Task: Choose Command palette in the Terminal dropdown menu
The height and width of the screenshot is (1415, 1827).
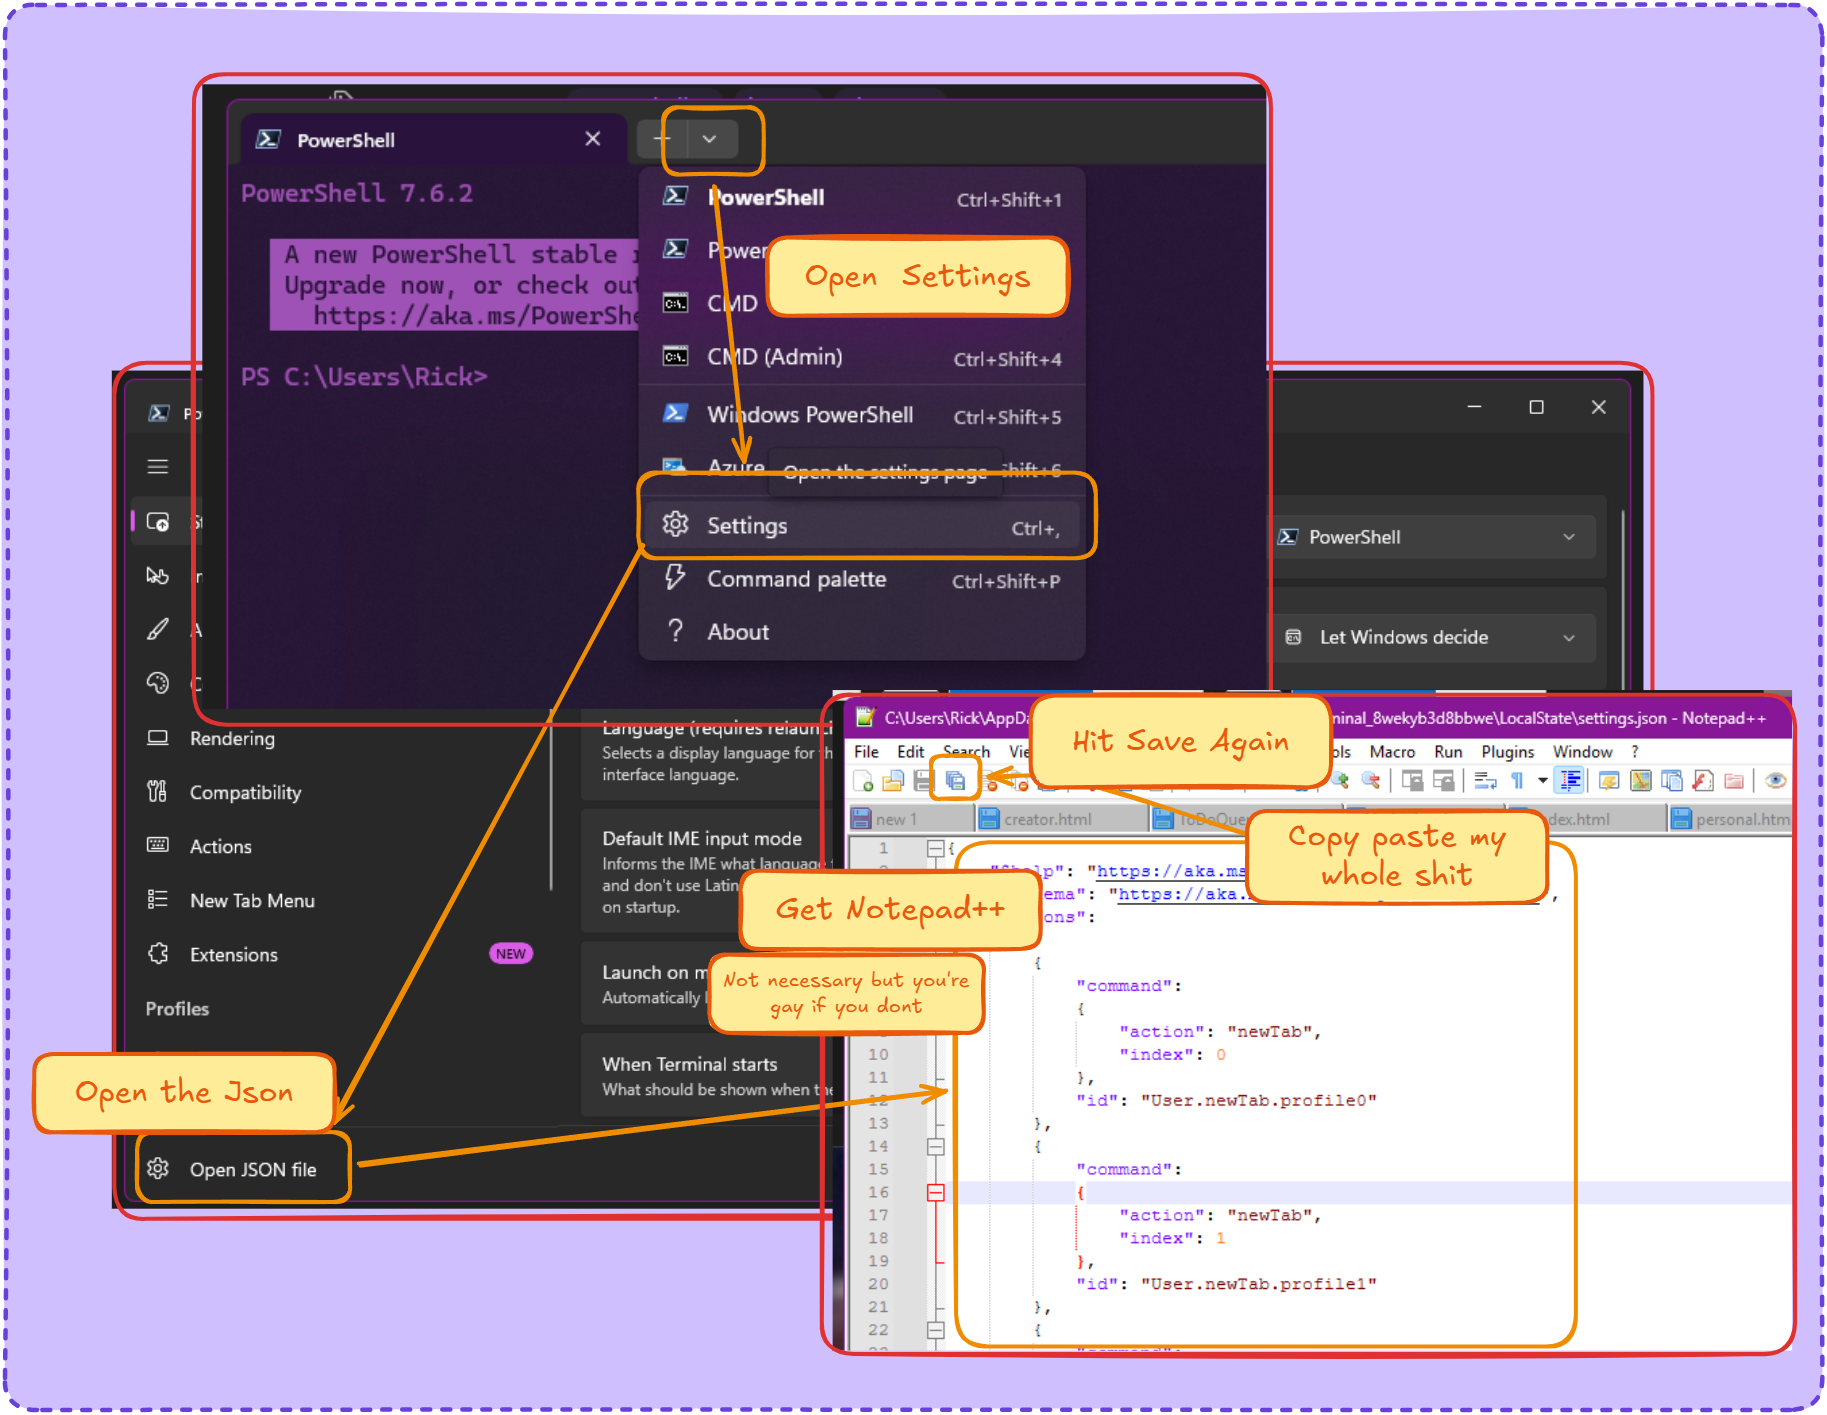Action: [x=863, y=580]
